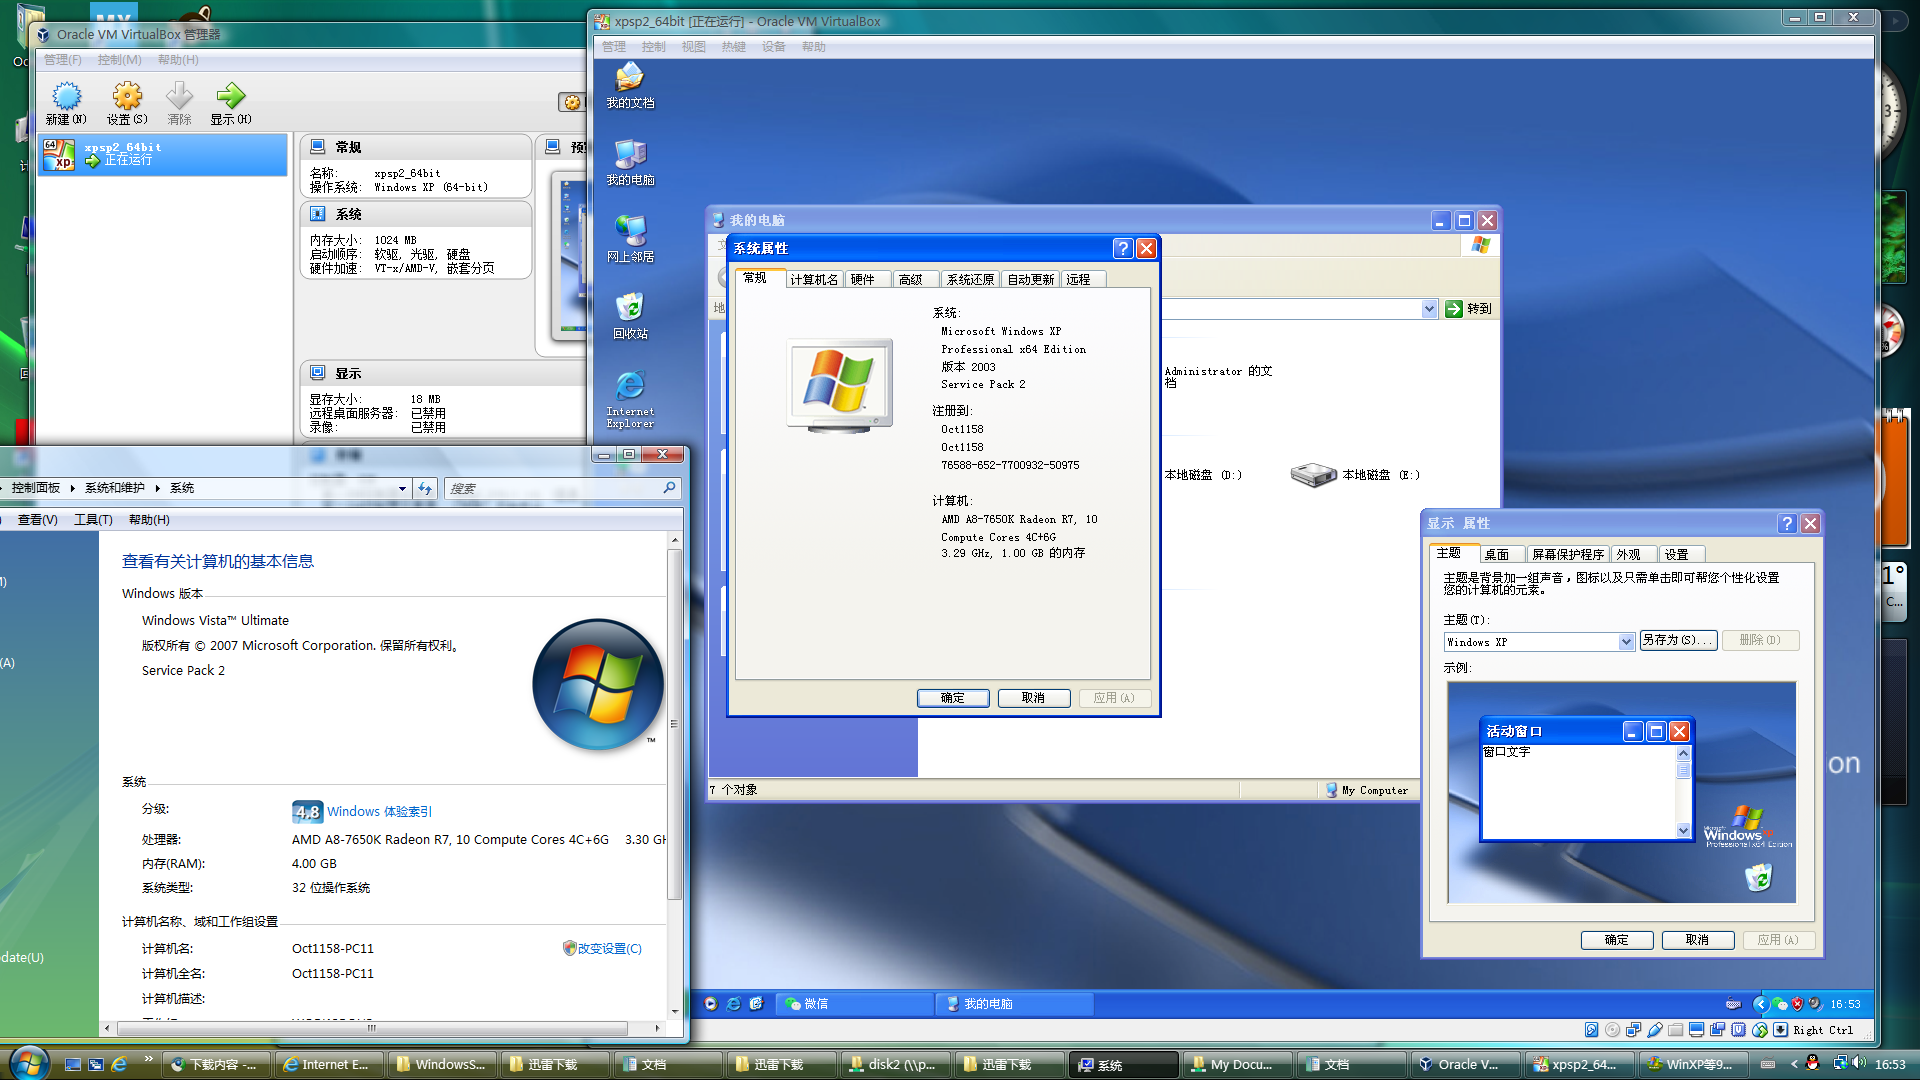Click breadcrumb arrow after 控制面板
This screenshot has width=1920, height=1080.
point(73,488)
